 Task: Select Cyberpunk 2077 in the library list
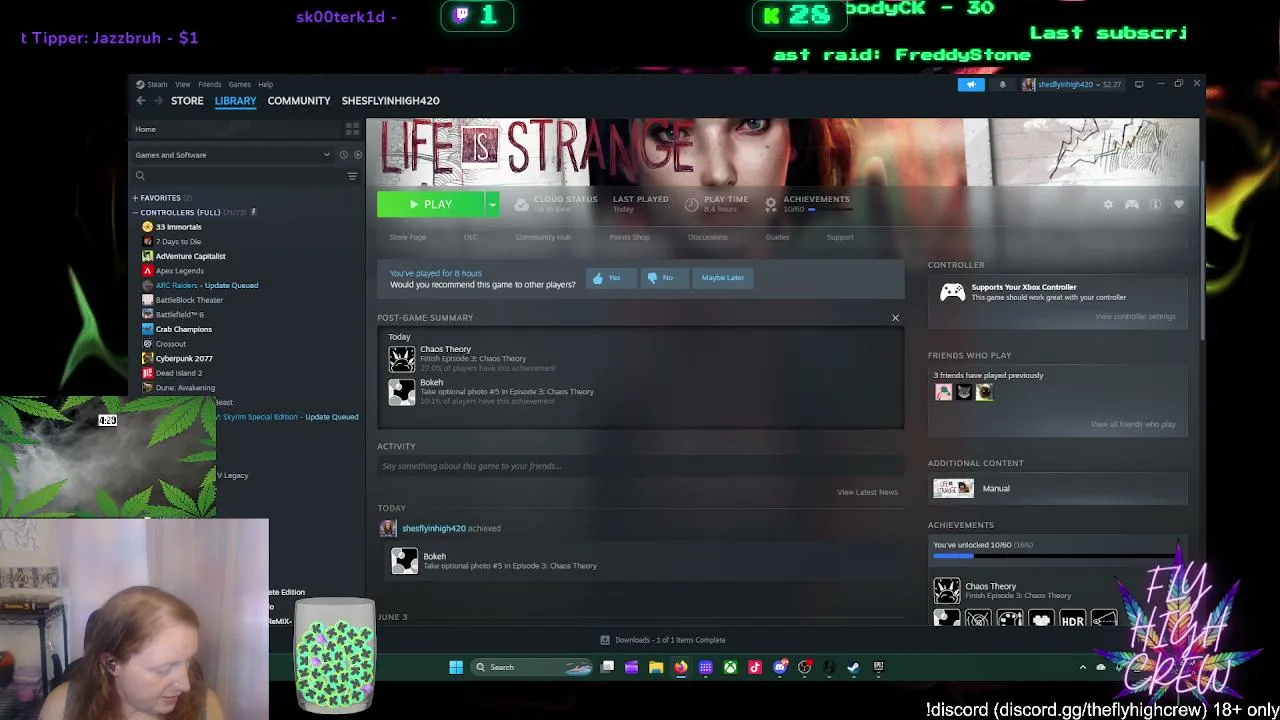(x=184, y=358)
